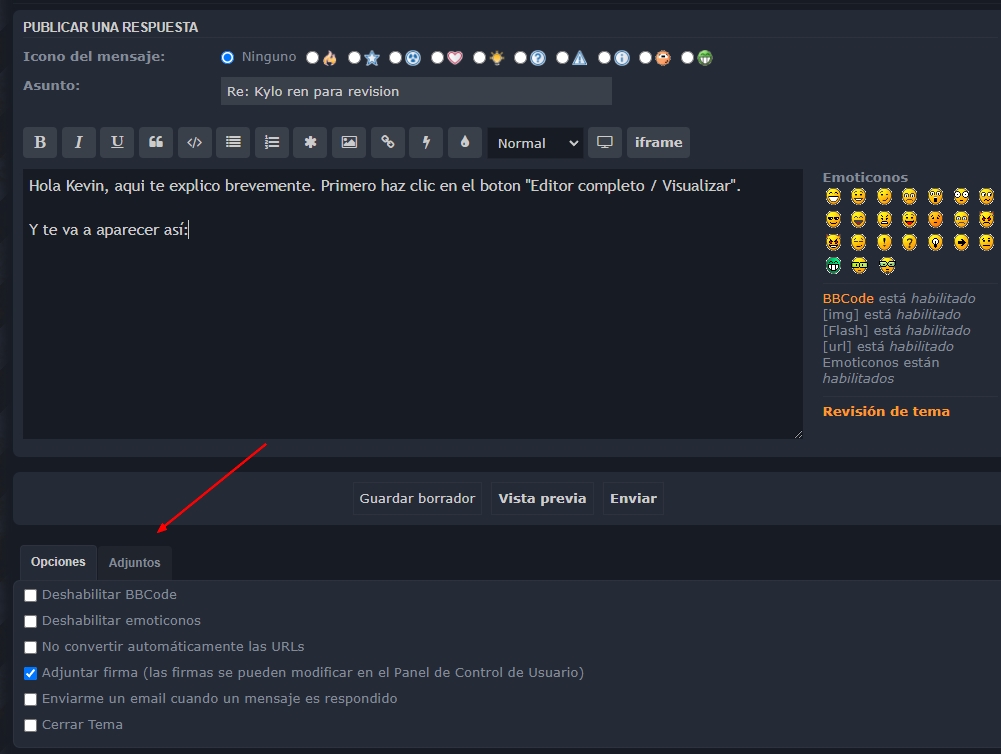Open the font color droplet tool
Viewport: 1001px width, 754px height.
pos(465,143)
